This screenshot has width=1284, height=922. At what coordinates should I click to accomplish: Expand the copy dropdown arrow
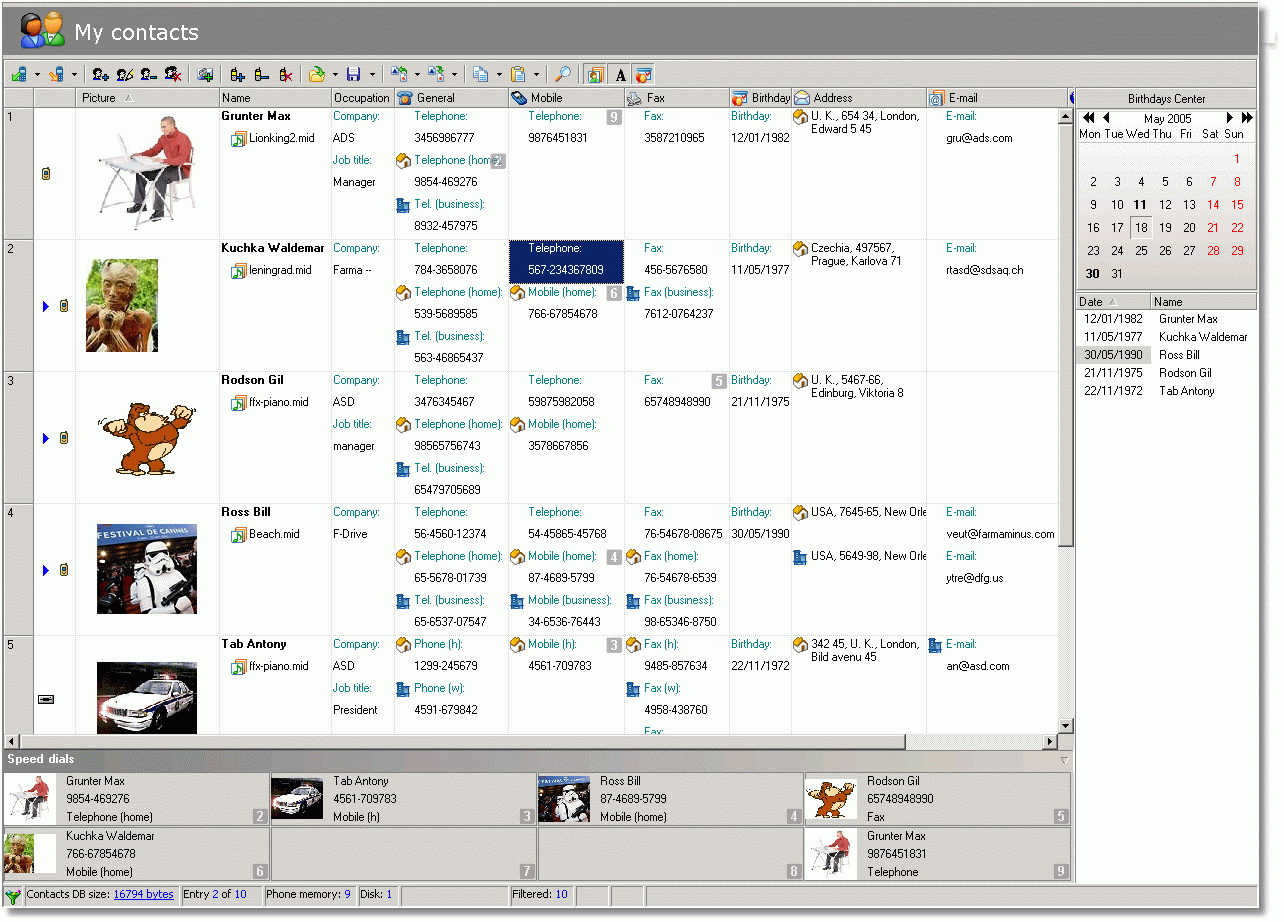pyautogui.click(x=499, y=75)
